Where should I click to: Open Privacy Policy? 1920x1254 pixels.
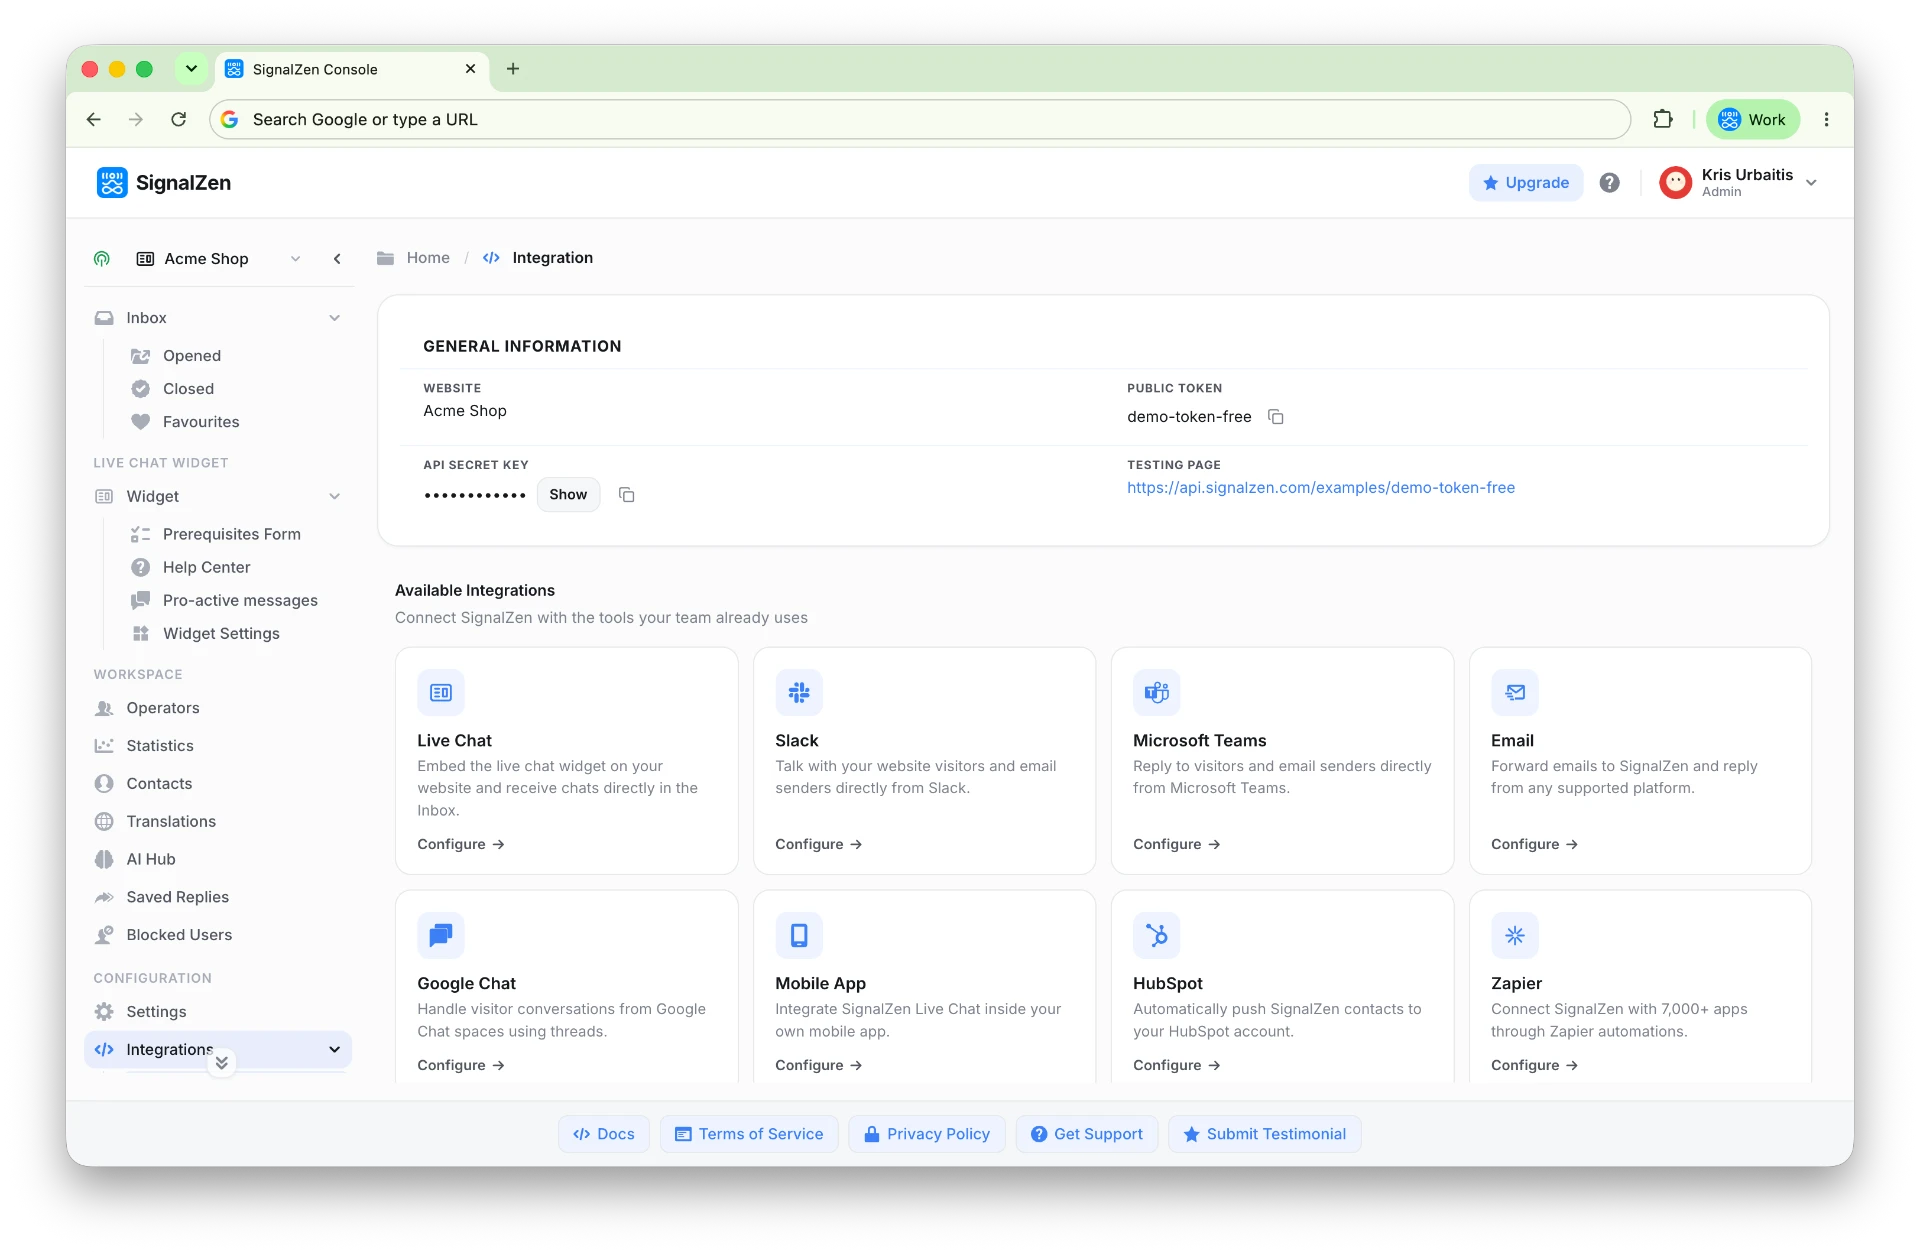(927, 1134)
